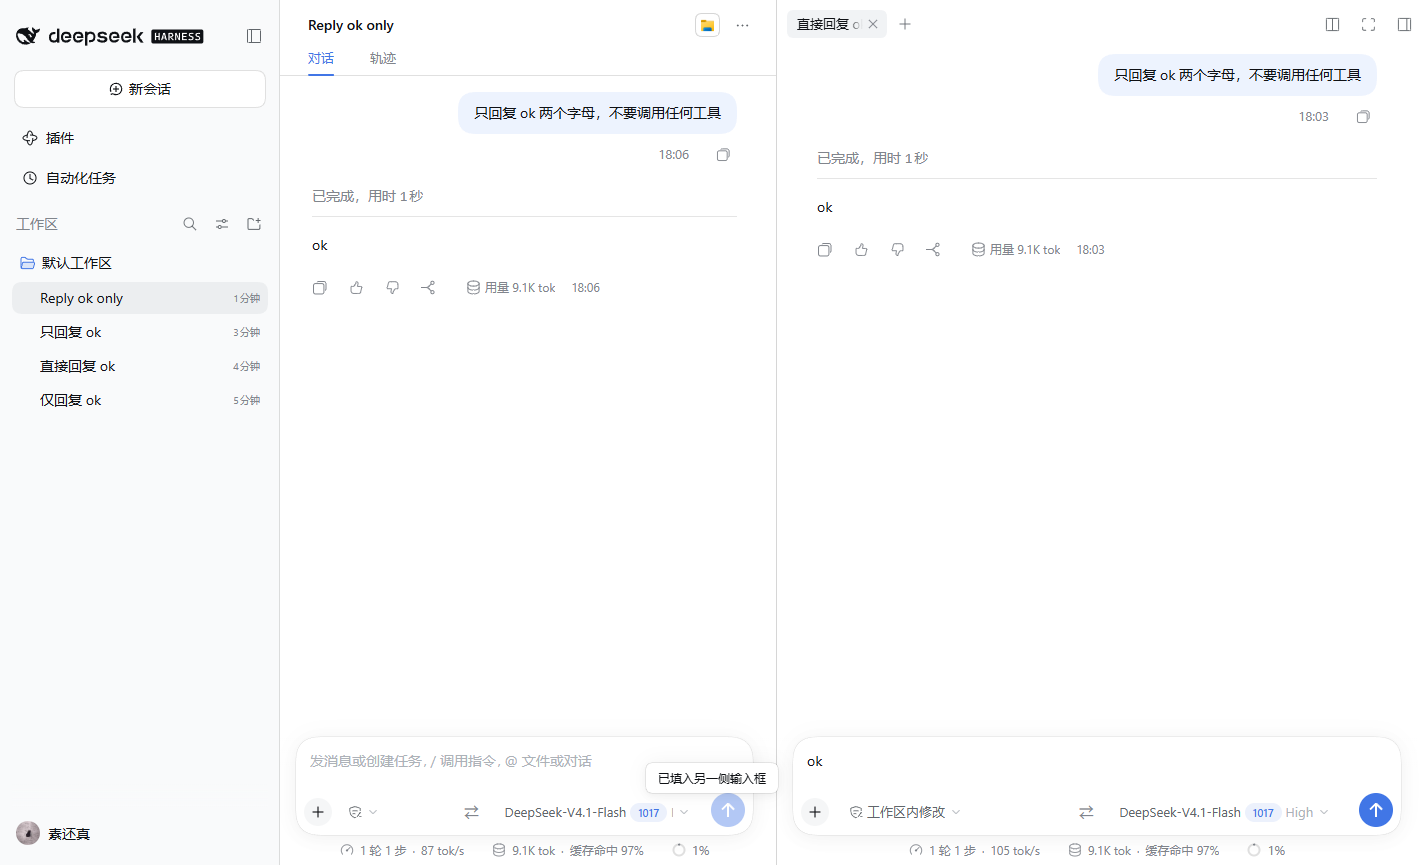Switch to the 对话 tab
The width and height of the screenshot is (1424, 865).
[321, 58]
